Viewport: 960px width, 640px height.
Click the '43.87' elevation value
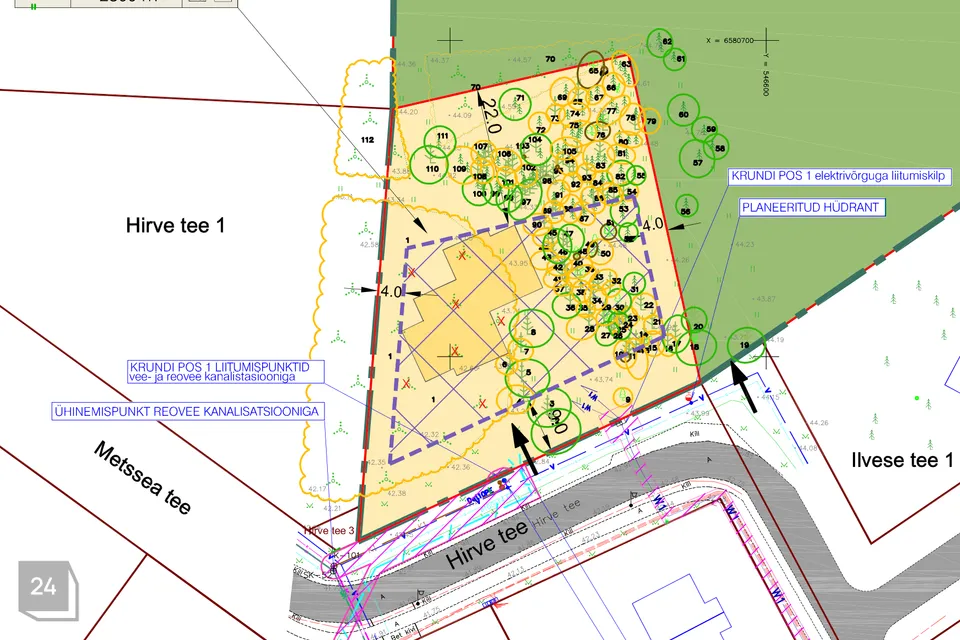tap(766, 299)
